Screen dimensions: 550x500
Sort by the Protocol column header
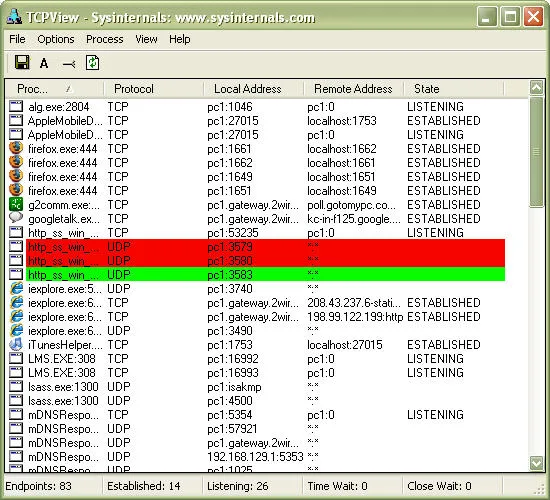(x=154, y=89)
